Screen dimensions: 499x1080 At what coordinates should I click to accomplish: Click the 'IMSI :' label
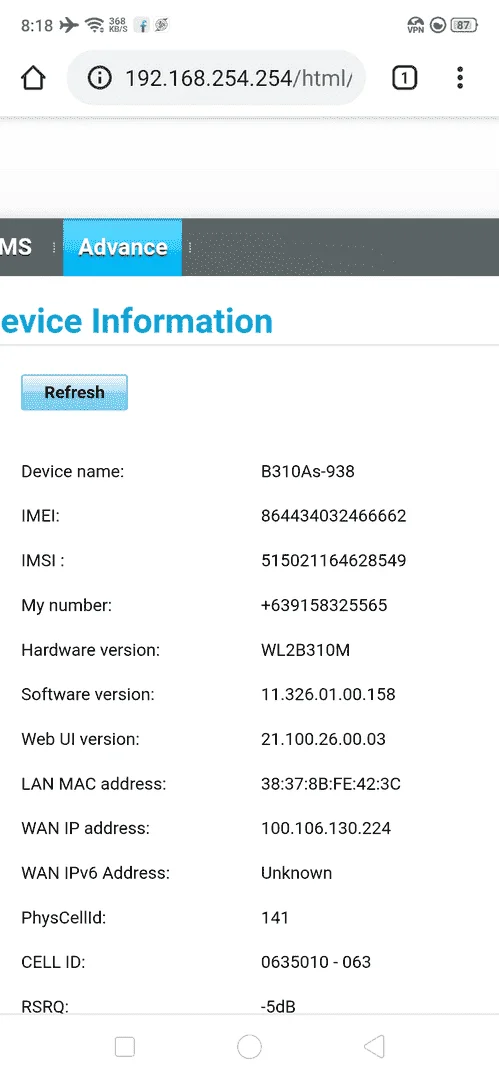click(43, 561)
